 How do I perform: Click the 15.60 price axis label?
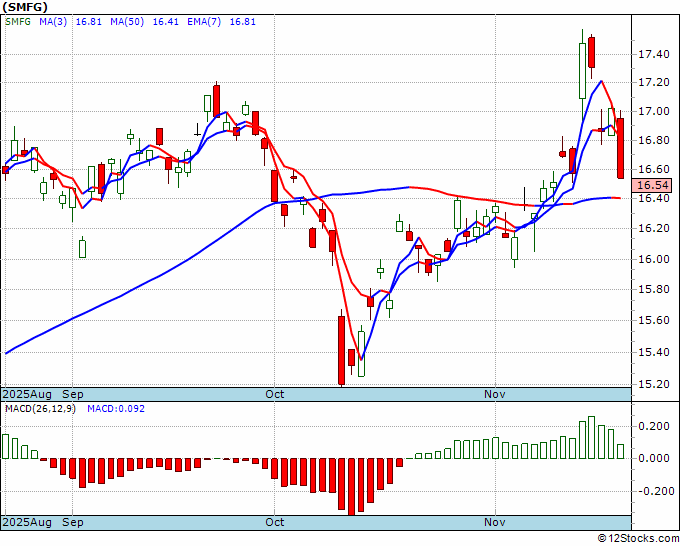[654, 320]
